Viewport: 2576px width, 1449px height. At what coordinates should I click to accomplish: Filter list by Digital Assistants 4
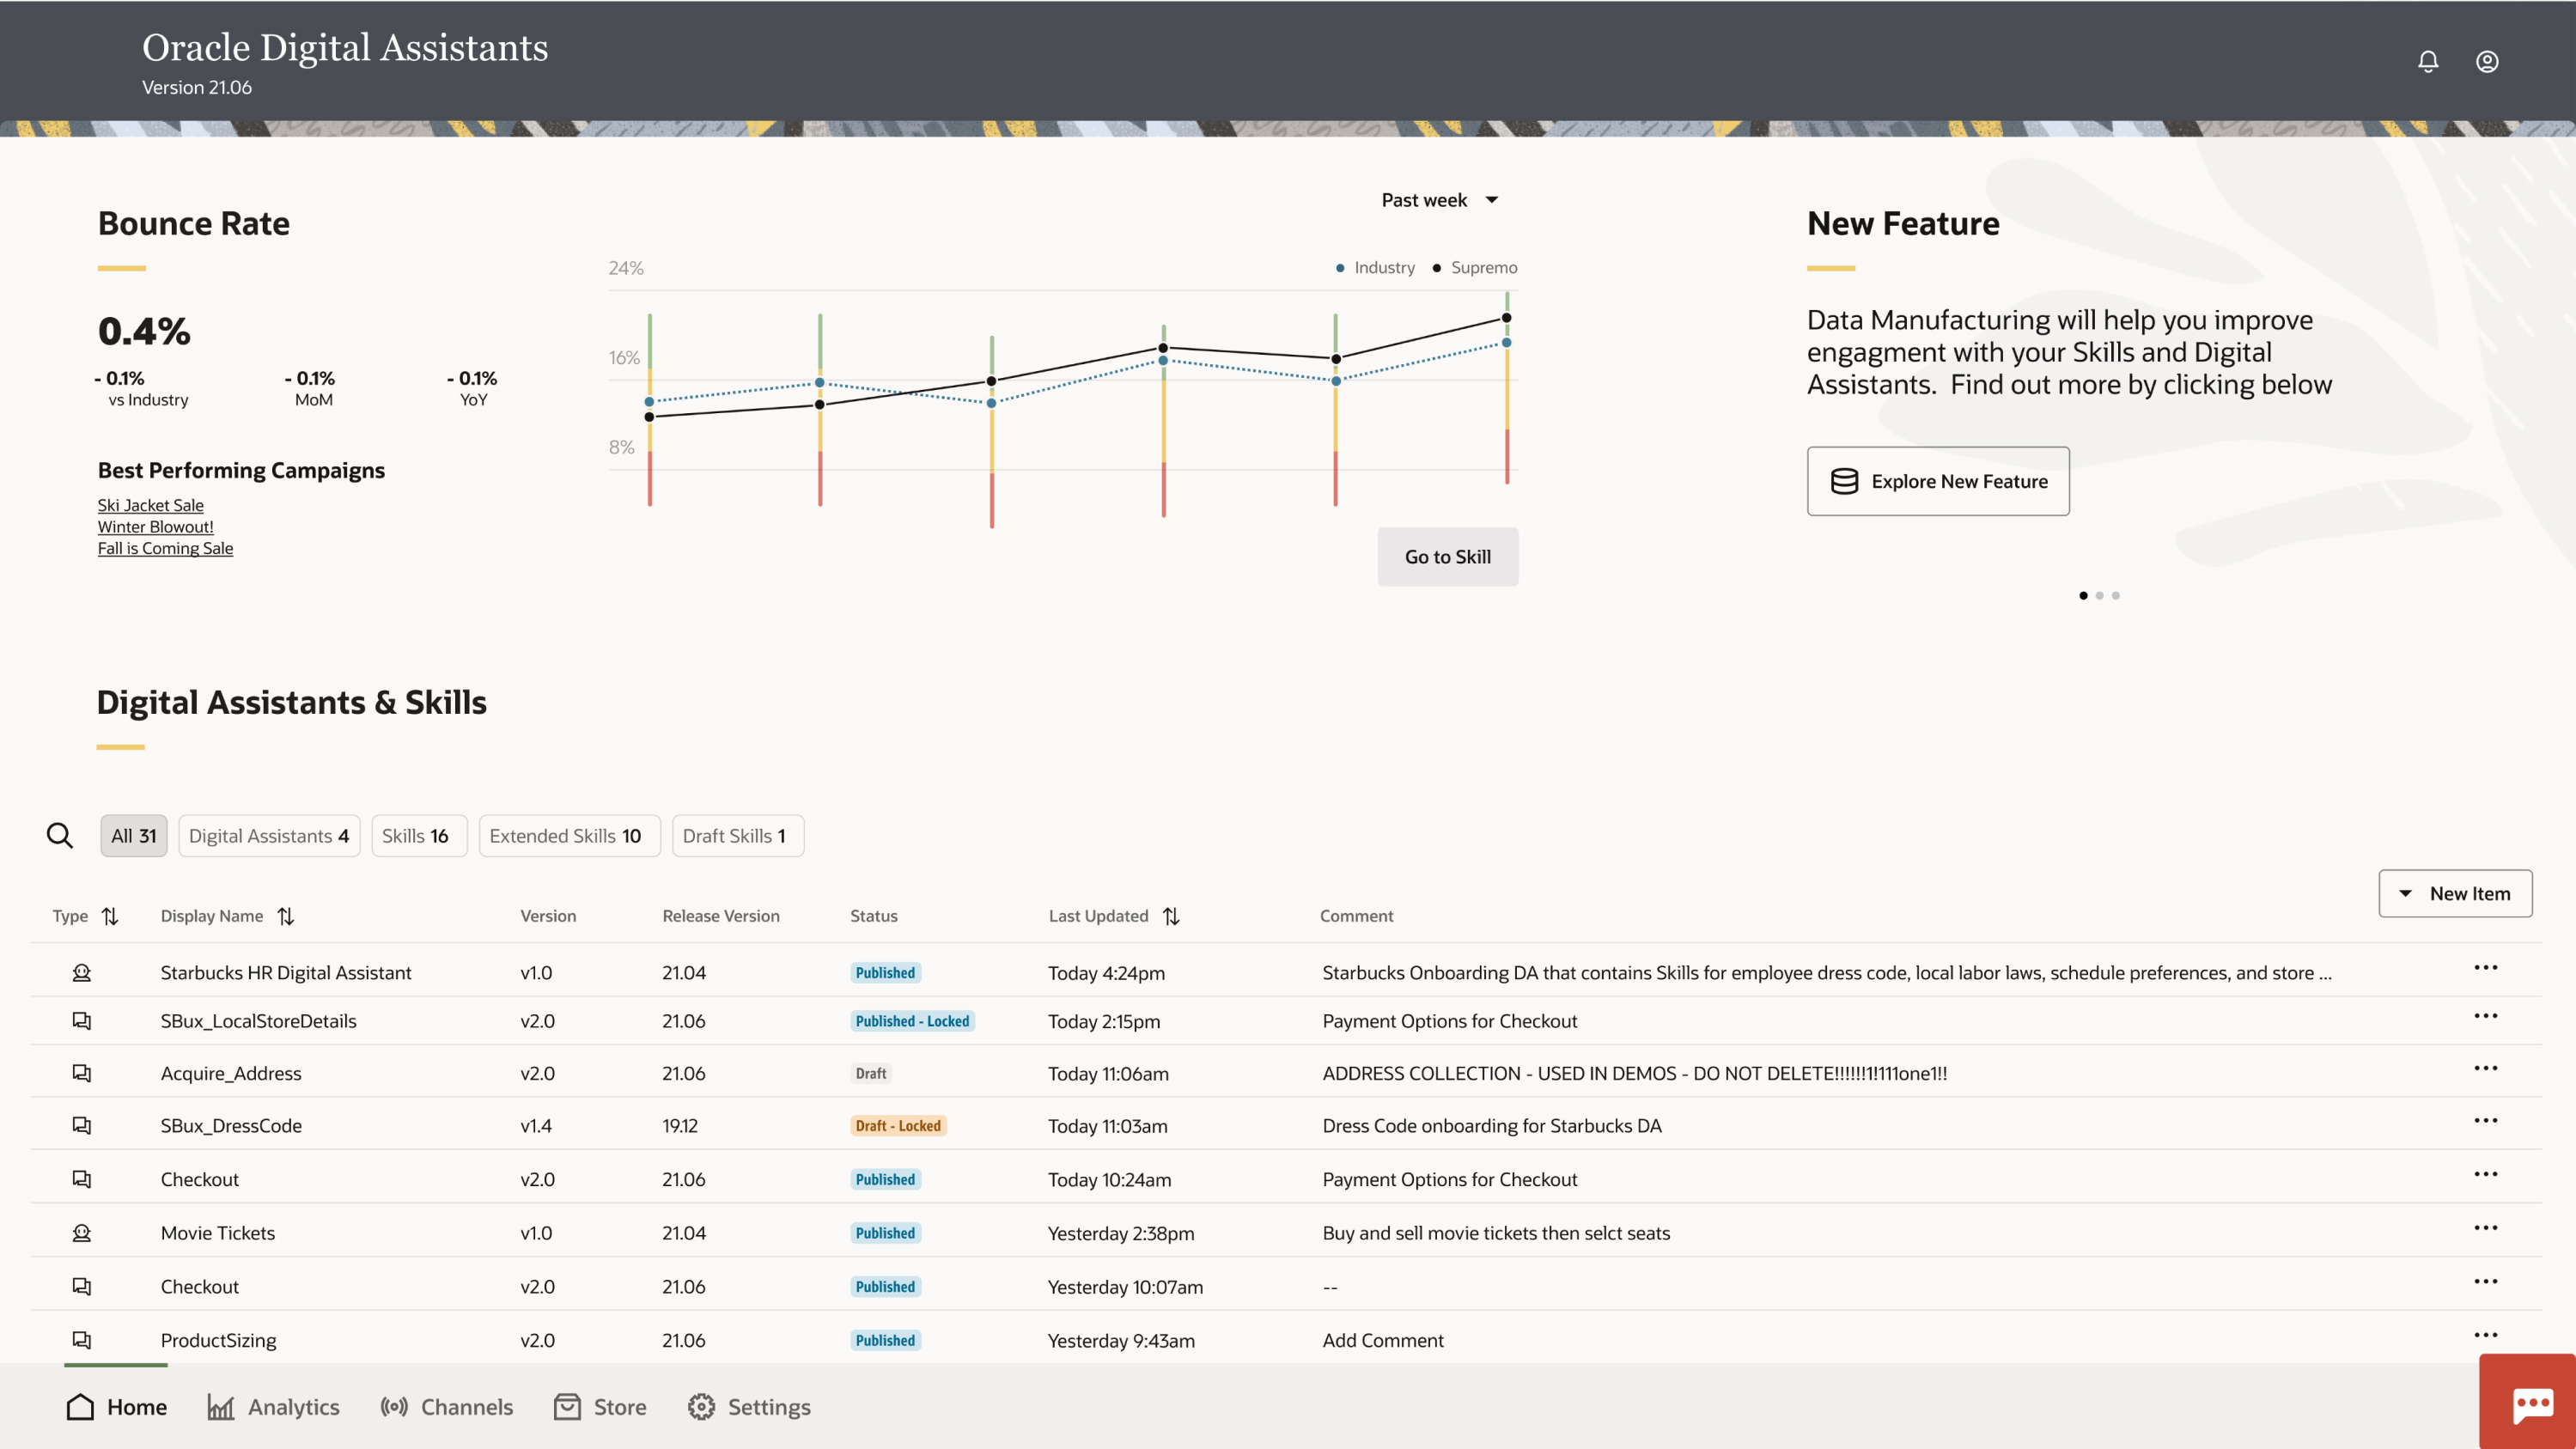pos(269,836)
